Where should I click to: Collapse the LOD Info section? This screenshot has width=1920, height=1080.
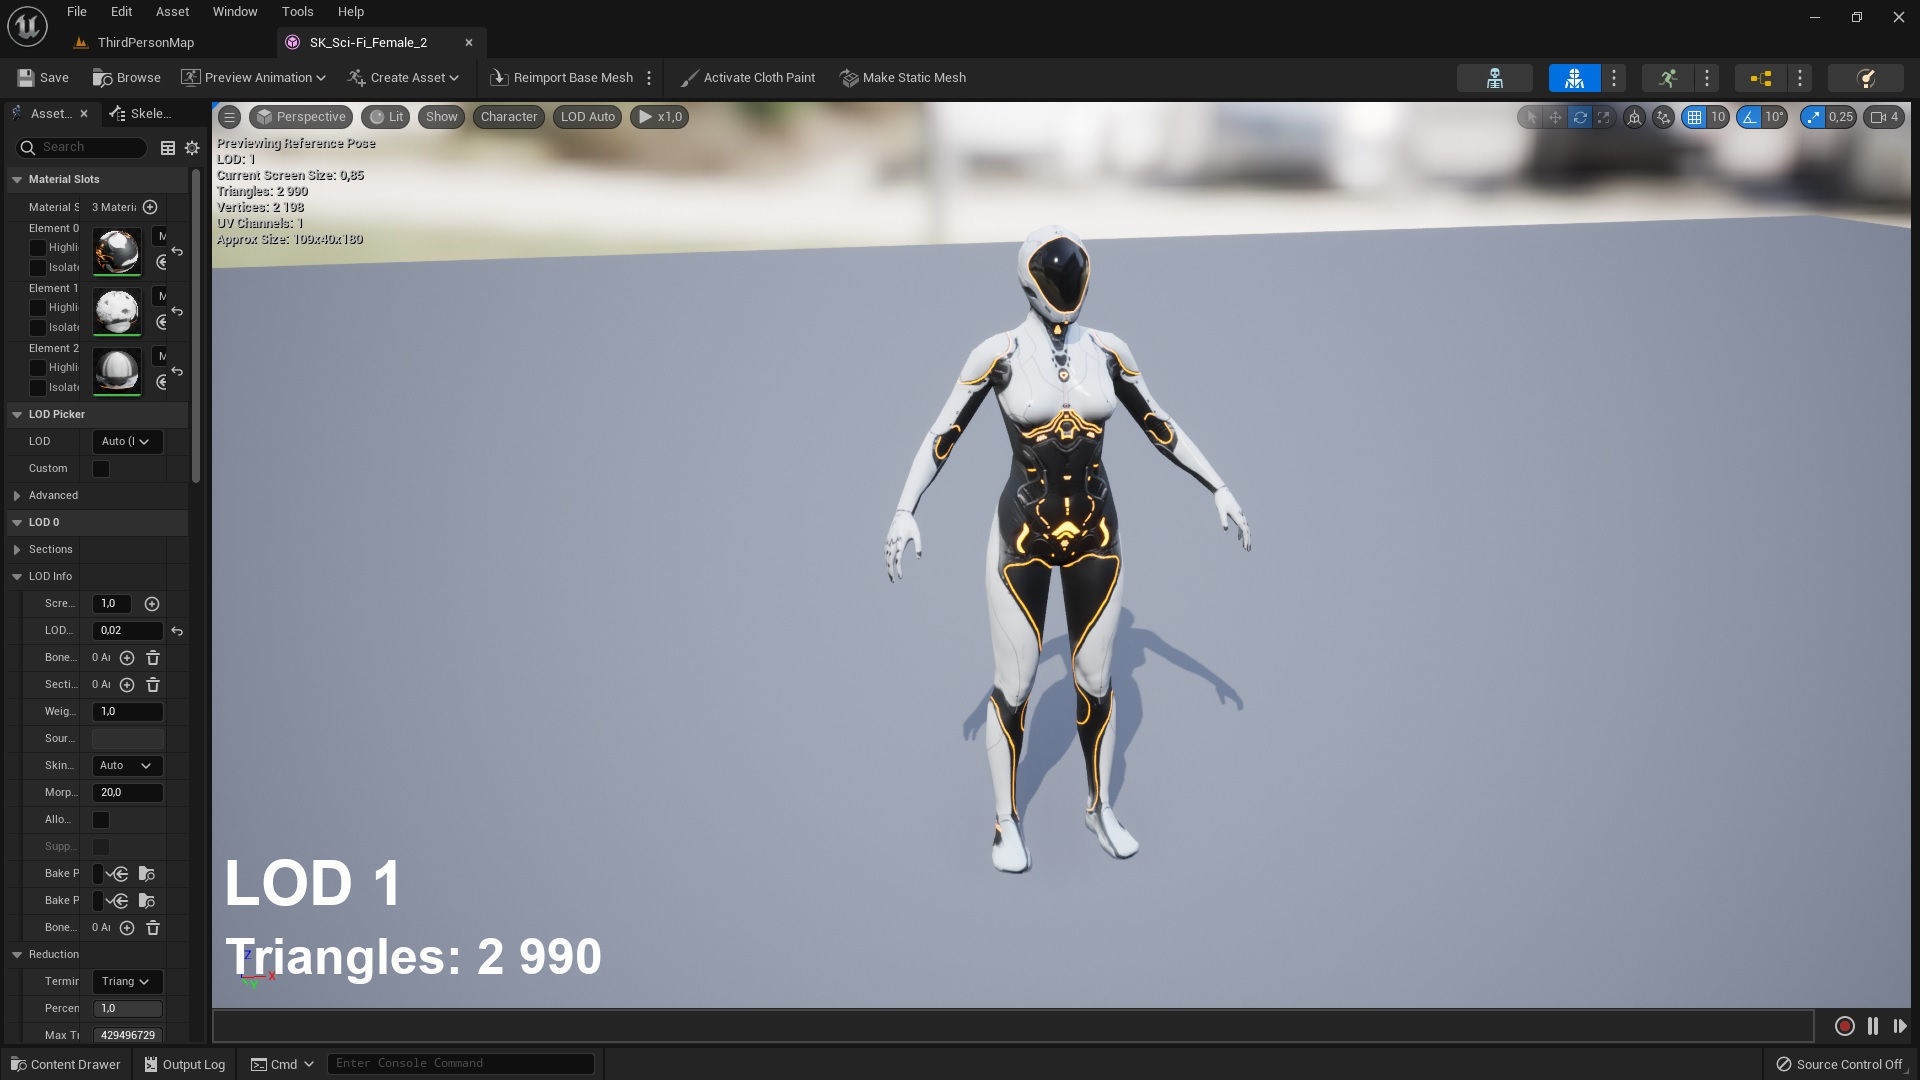coord(17,577)
